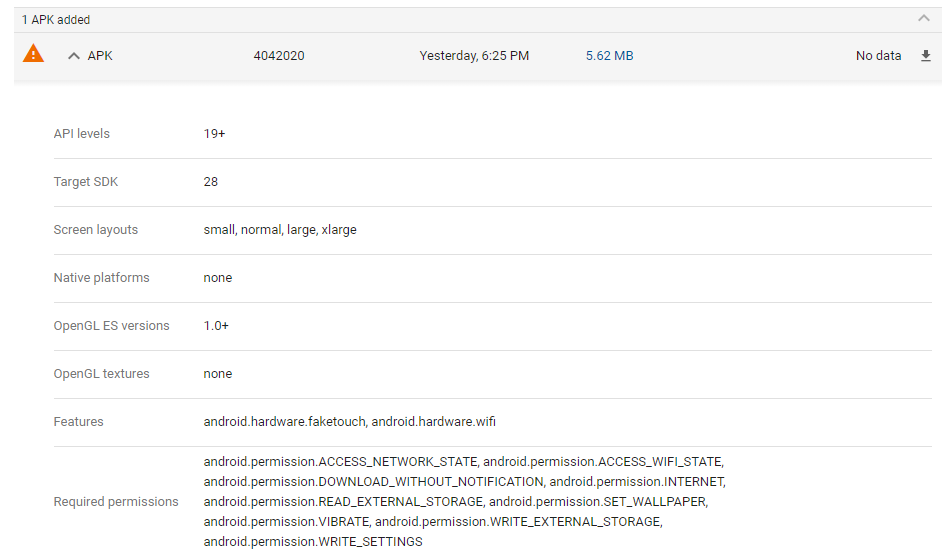Click the READ_EXTERNAL_STORAGE permissions line
The image size is (950, 555).
click(456, 502)
